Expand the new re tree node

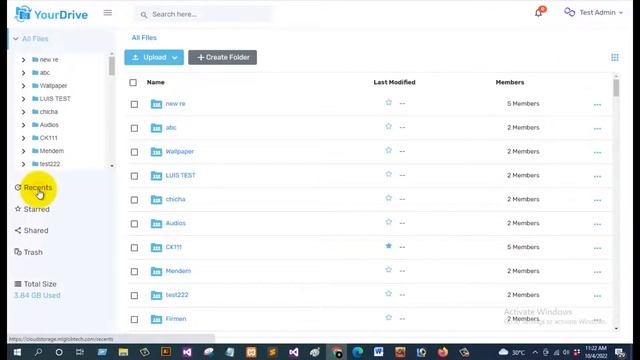coord(23,60)
